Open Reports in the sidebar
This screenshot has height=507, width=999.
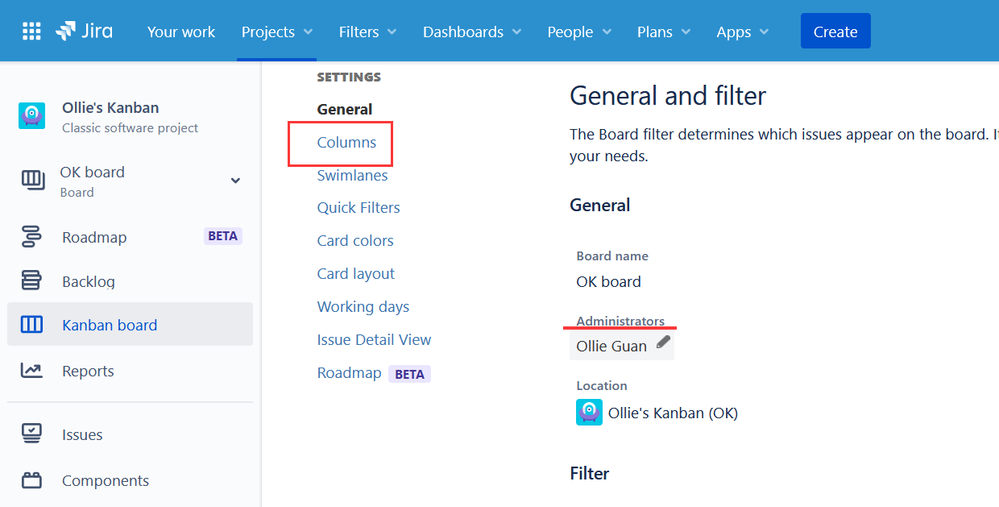coord(88,371)
